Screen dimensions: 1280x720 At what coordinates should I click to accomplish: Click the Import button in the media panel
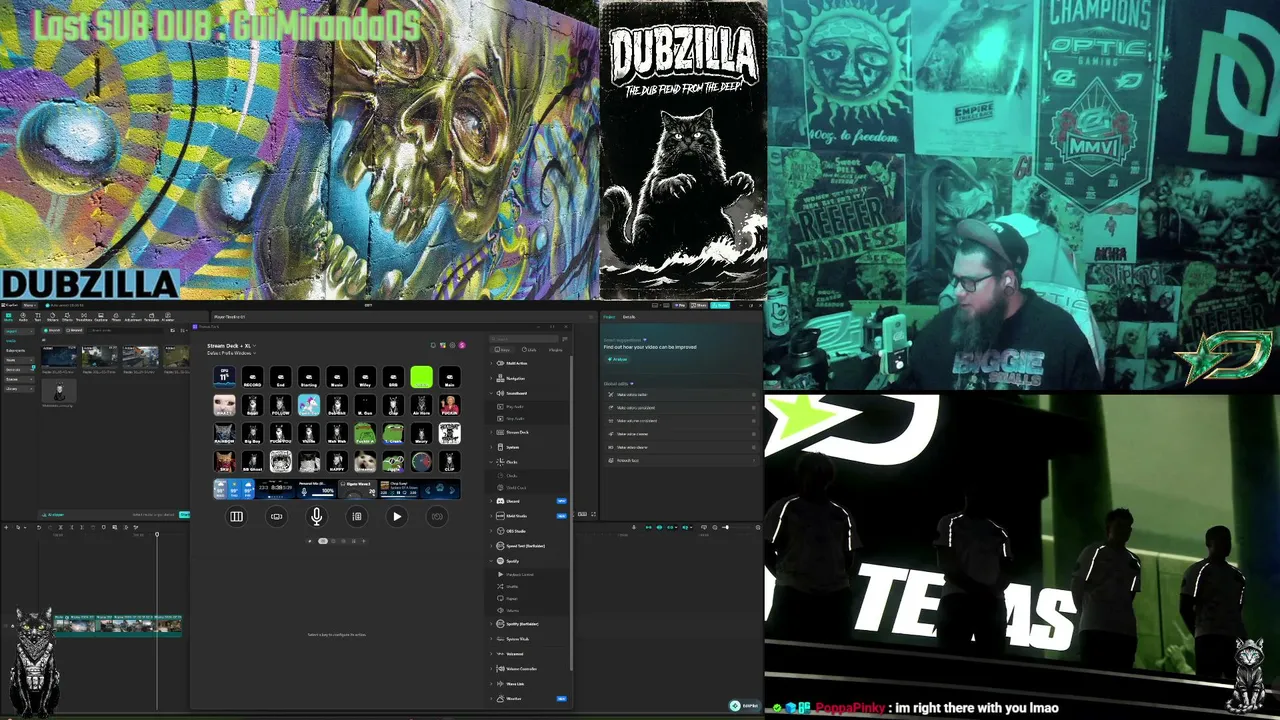point(50,330)
